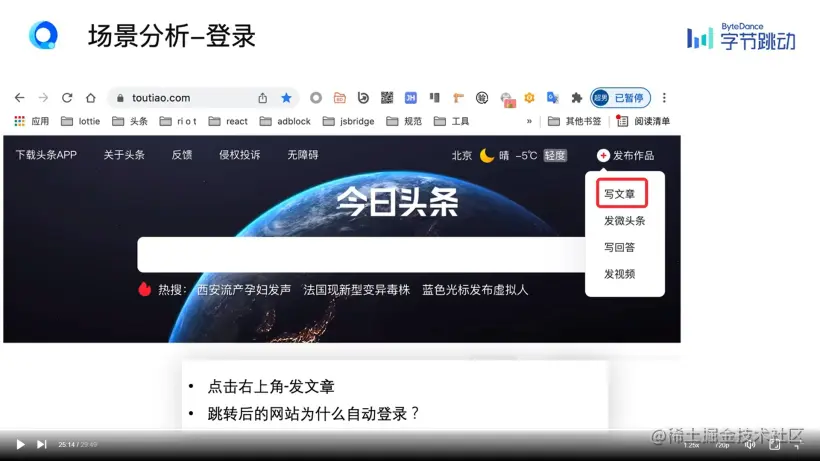Click the 下载头条APP link

tap(46, 155)
